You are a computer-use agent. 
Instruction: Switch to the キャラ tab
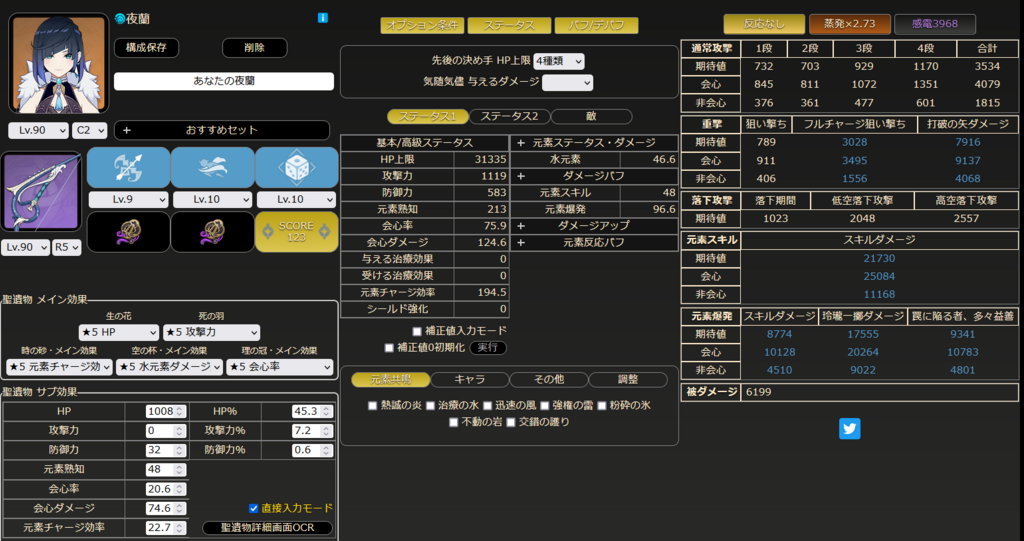click(469, 380)
